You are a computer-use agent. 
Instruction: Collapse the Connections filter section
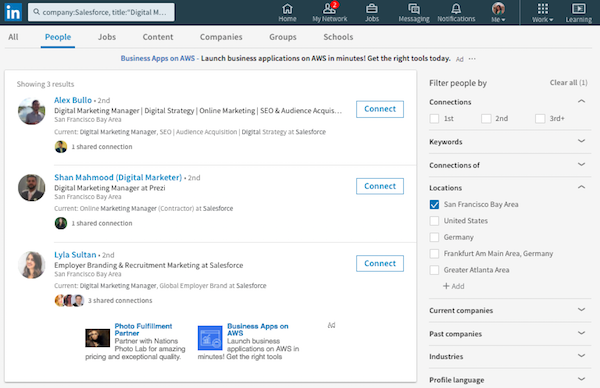[581, 101]
